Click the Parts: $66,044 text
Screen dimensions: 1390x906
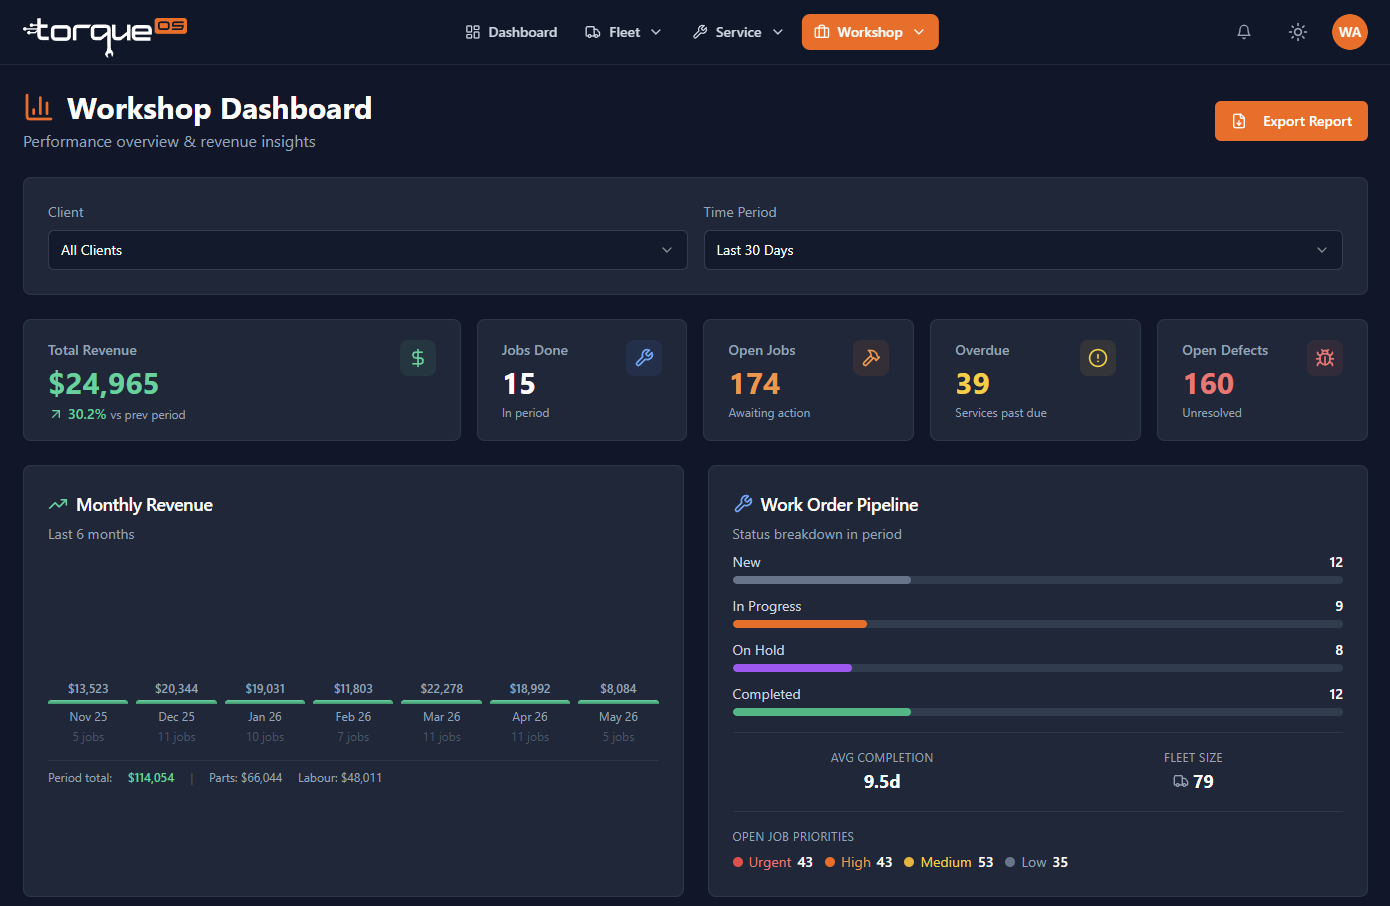coord(245,778)
